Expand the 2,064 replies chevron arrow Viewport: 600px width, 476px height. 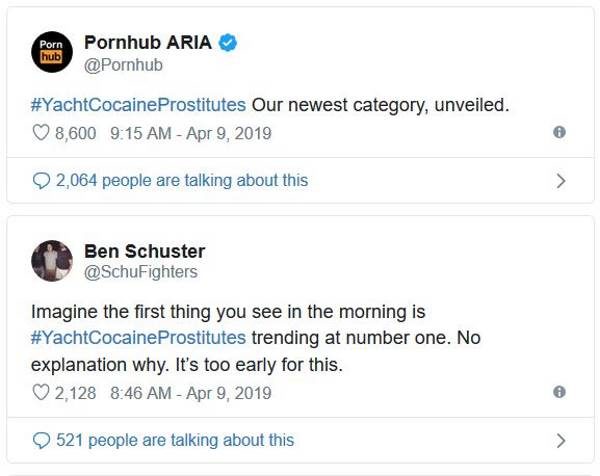coord(561,181)
